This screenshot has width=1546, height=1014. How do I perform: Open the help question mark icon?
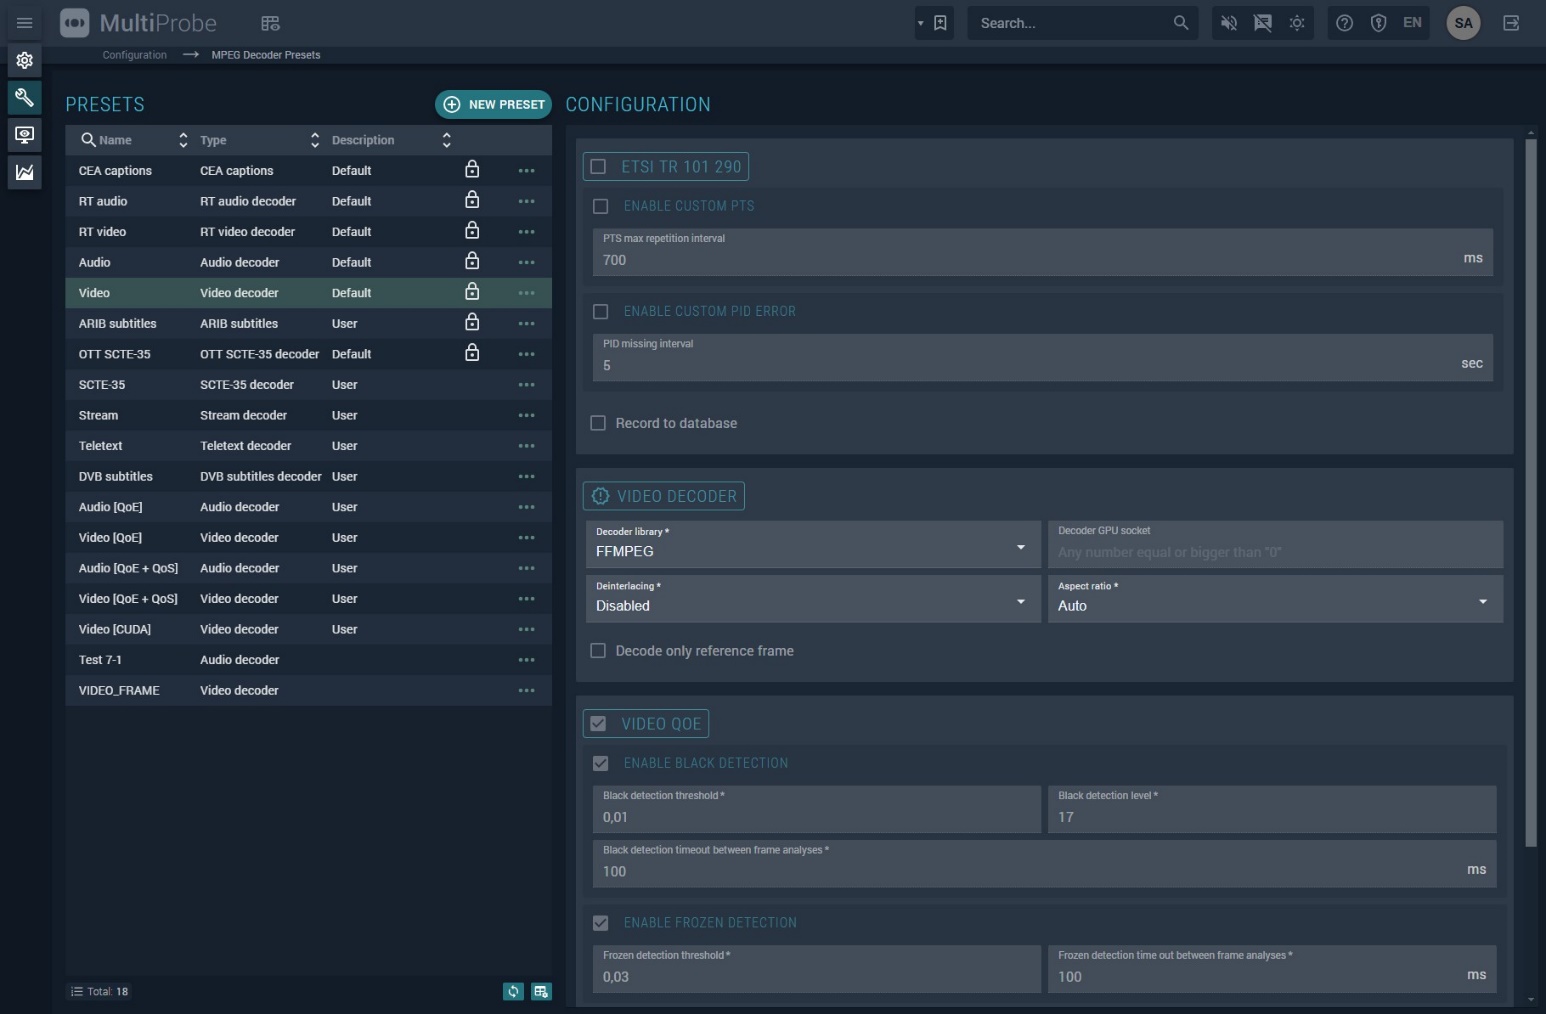1344,23
